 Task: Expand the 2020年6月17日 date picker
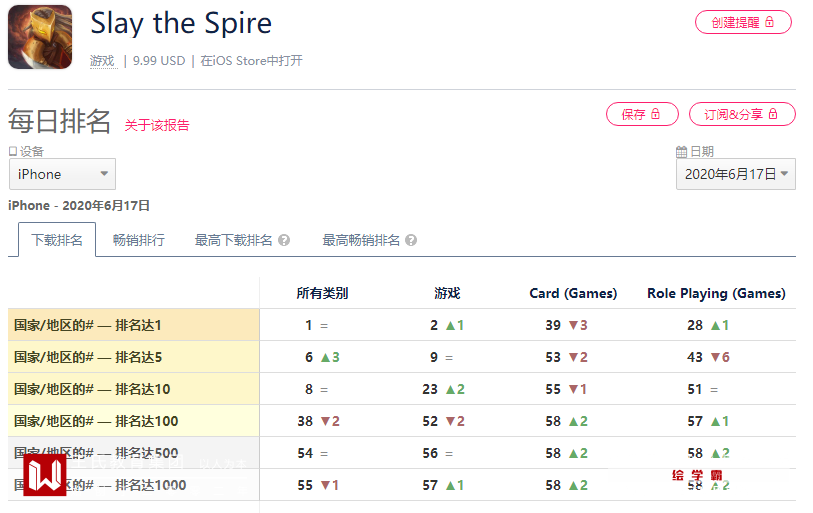(736, 174)
